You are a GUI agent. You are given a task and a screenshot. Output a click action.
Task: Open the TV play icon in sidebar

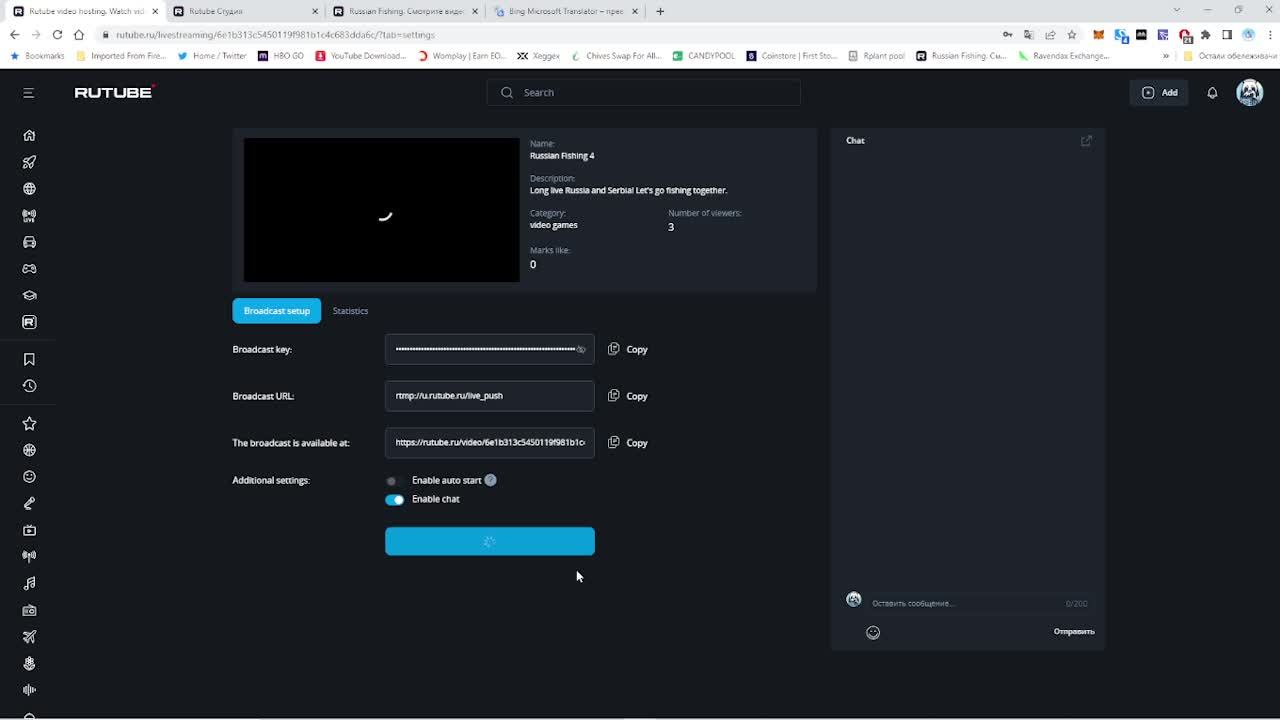(29, 530)
